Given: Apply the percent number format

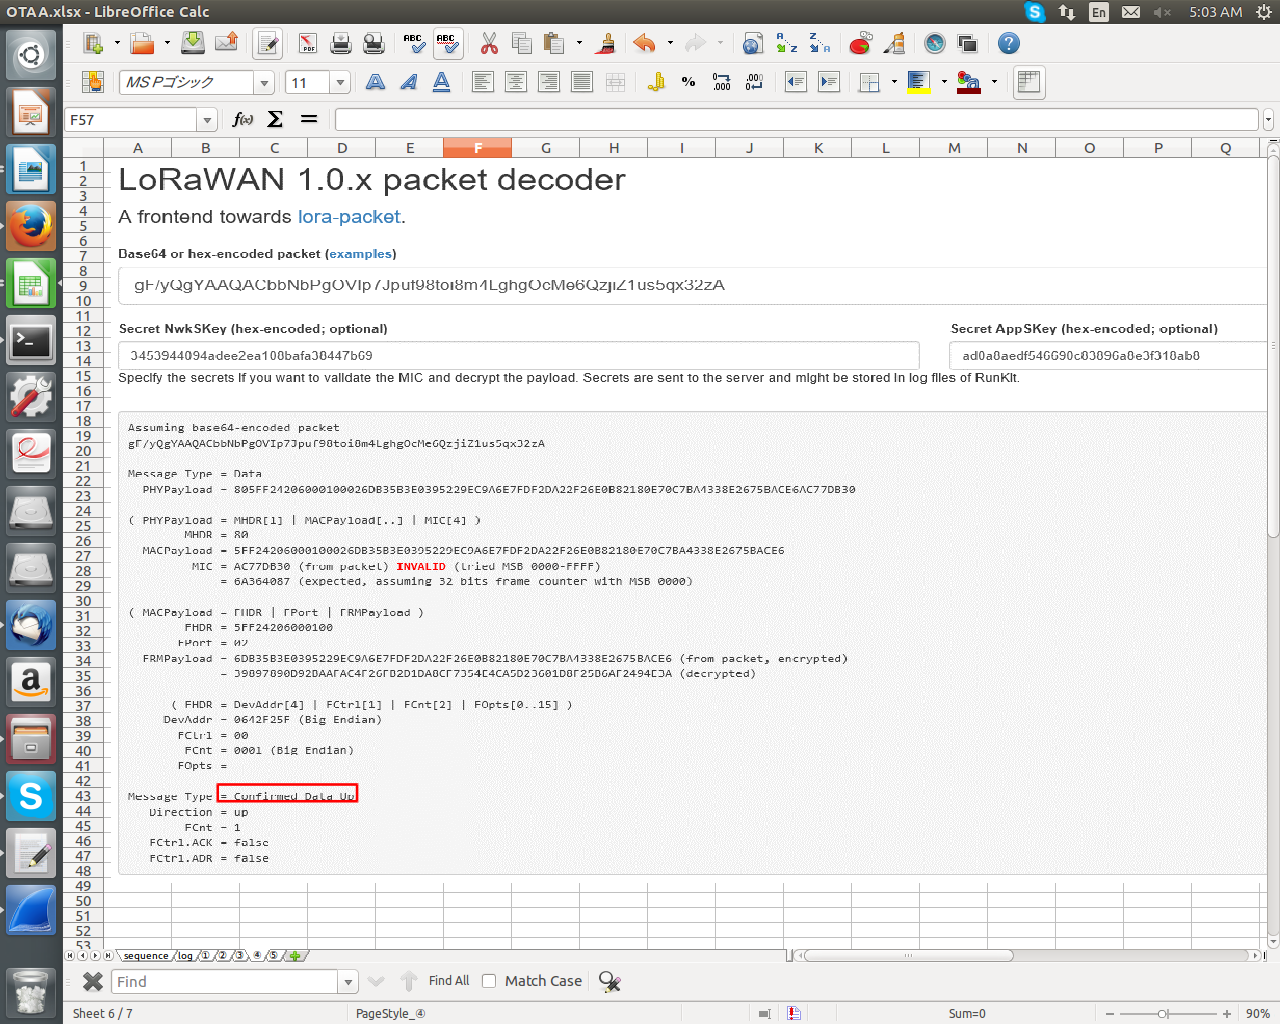Looking at the screenshot, I should 688,82.
